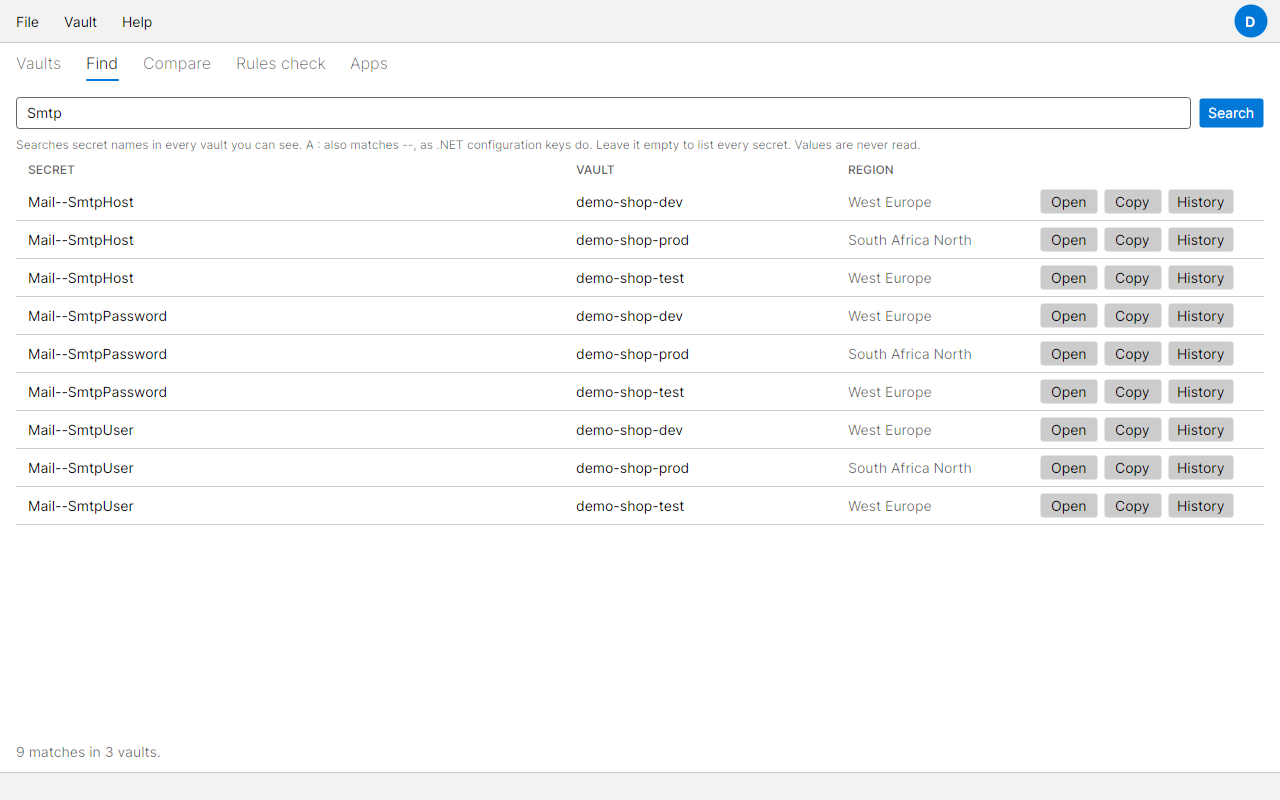The width and height of the screenshot is (1280, 800).
Task: View history for Mail--SmtpHost in demo-shop-prod
Action: (1200, 240)
